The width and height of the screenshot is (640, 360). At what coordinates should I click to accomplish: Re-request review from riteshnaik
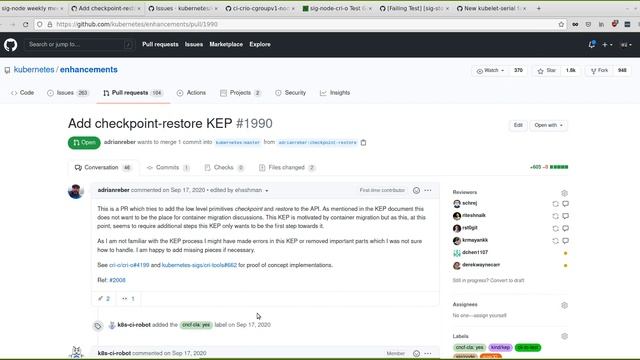[555, 216]
